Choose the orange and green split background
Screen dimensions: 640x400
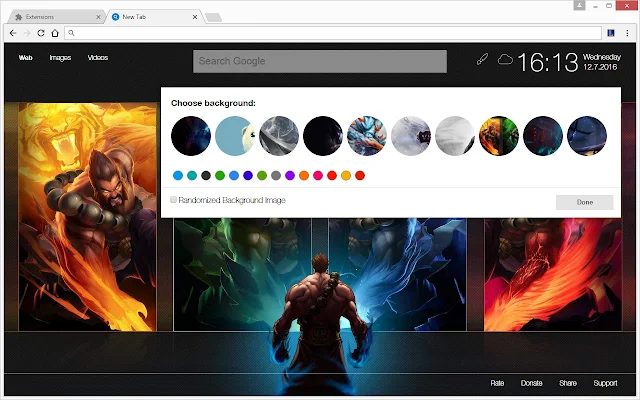click(499, 136)
